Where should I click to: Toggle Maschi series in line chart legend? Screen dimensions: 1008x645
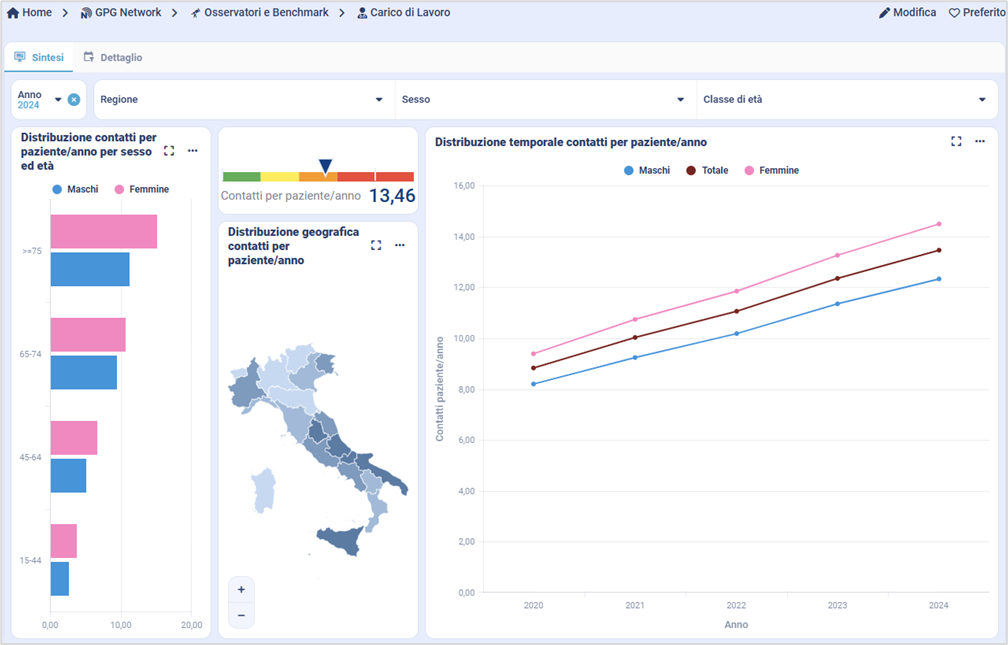(x=647, y=171)
